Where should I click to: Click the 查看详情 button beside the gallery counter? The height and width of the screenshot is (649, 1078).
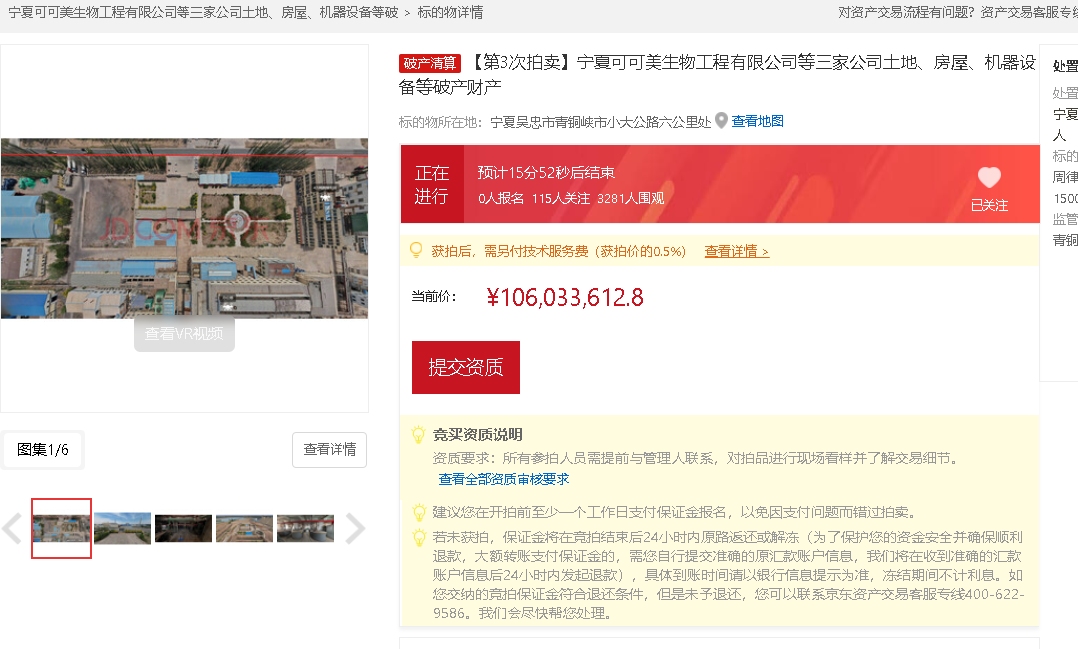[x=329, y=450]
